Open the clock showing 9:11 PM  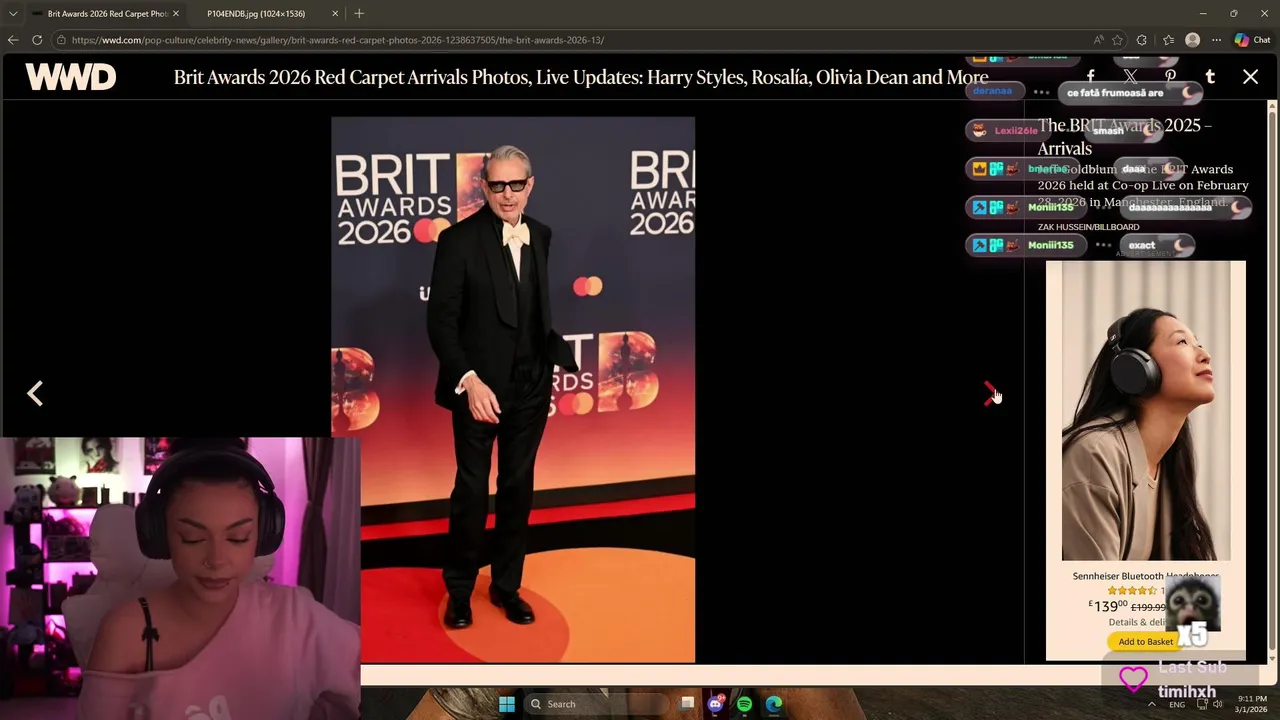[1252, 704]
